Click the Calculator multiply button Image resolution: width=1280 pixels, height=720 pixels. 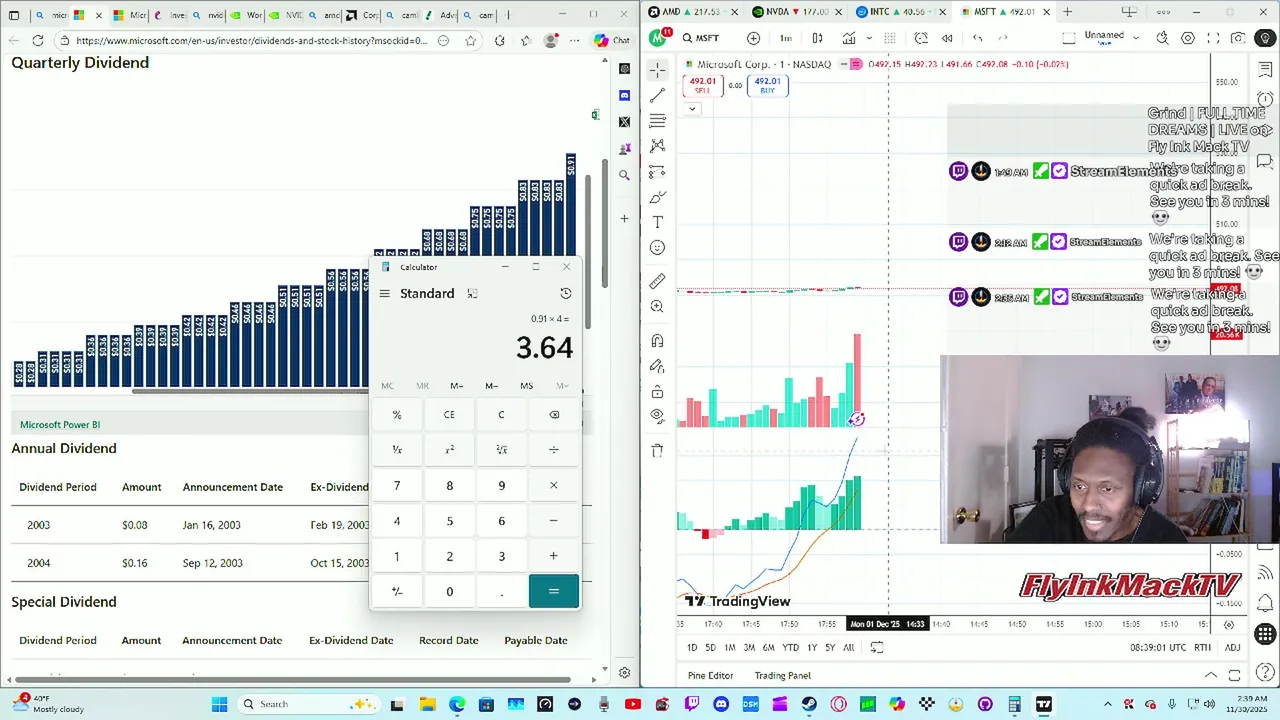click(x=553, y=485)
